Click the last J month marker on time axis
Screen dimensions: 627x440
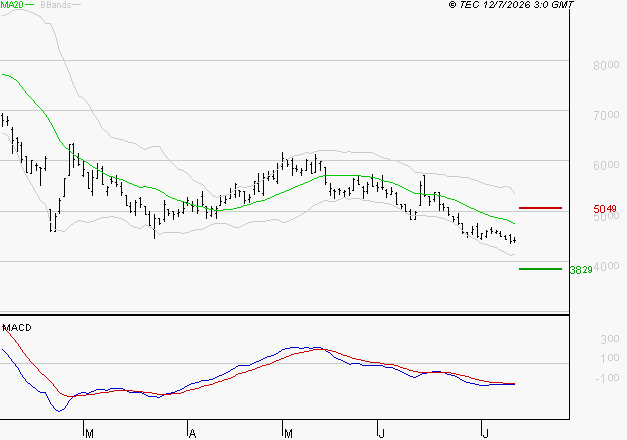coord(485,434)
